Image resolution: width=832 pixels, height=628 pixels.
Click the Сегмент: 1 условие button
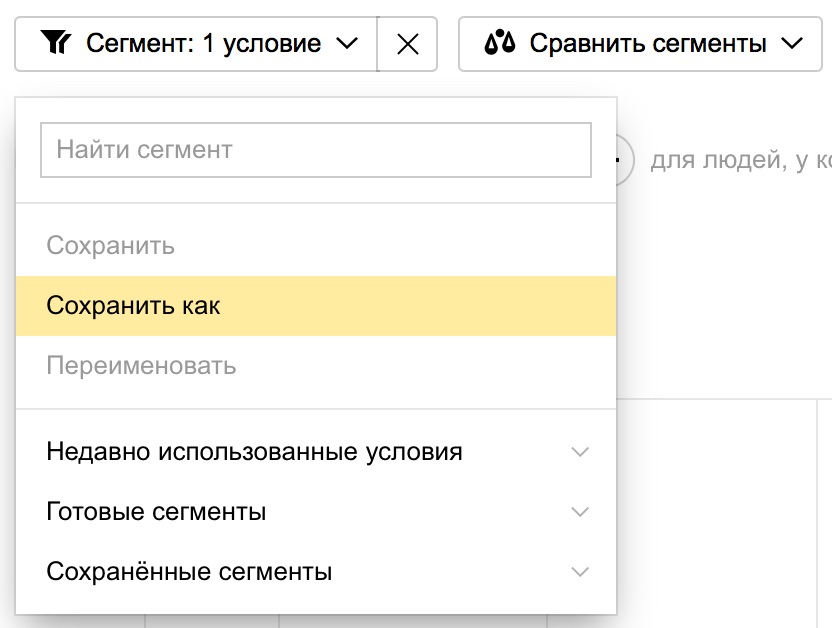(195, 43)
